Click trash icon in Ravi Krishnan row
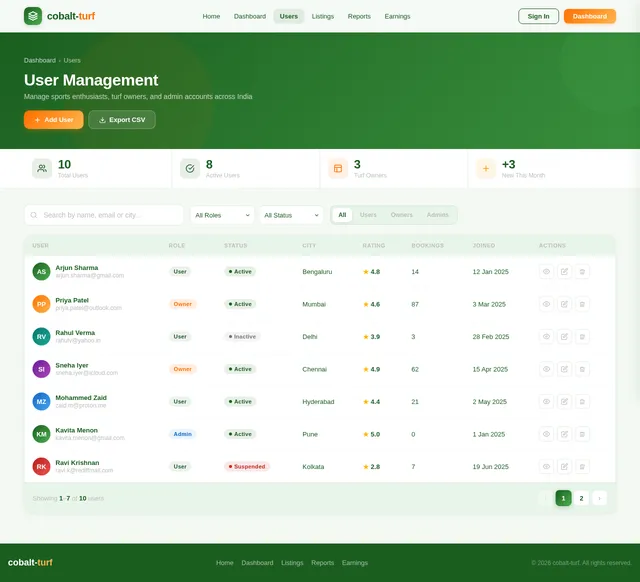 582,466
